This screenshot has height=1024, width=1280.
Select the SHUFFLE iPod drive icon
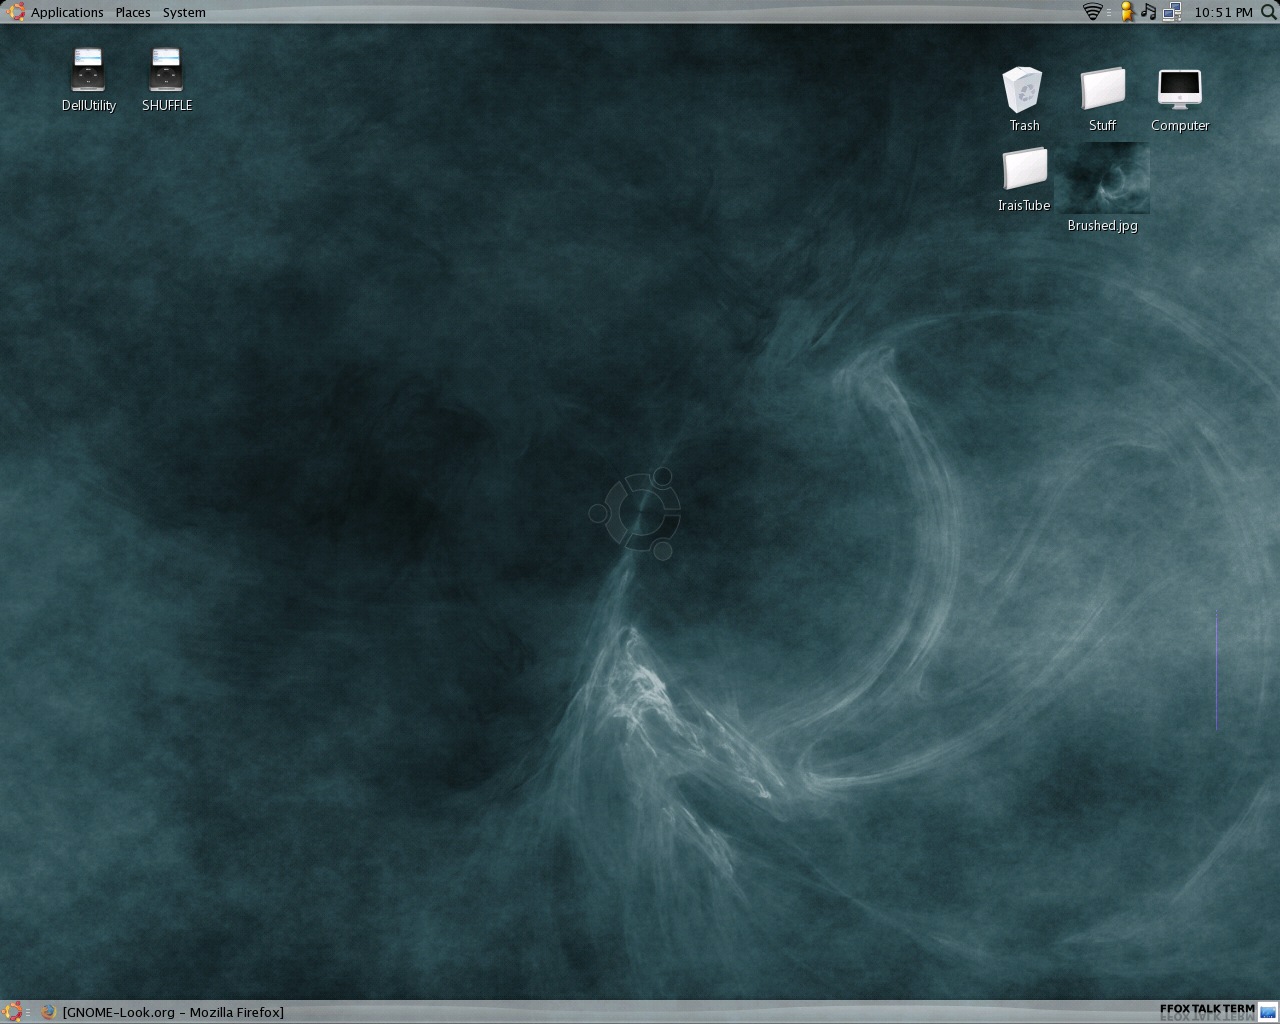click(x=166, y=70)
